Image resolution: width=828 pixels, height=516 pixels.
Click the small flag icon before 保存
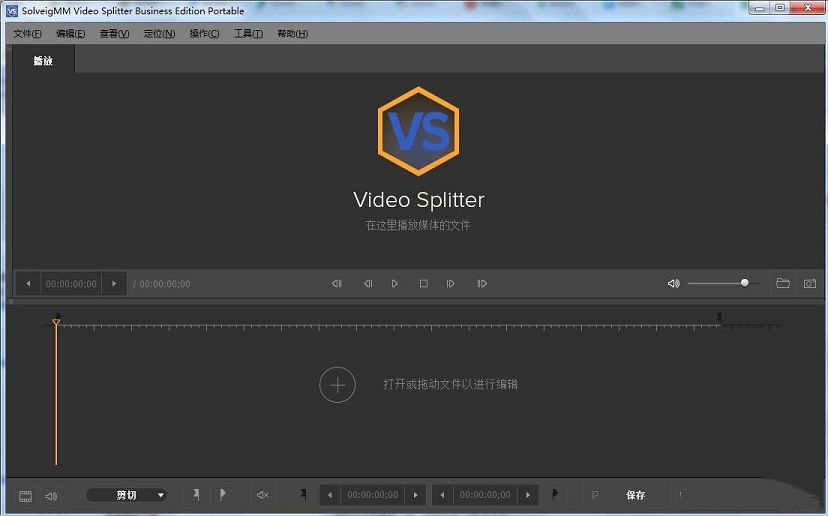tap(595, 495)
